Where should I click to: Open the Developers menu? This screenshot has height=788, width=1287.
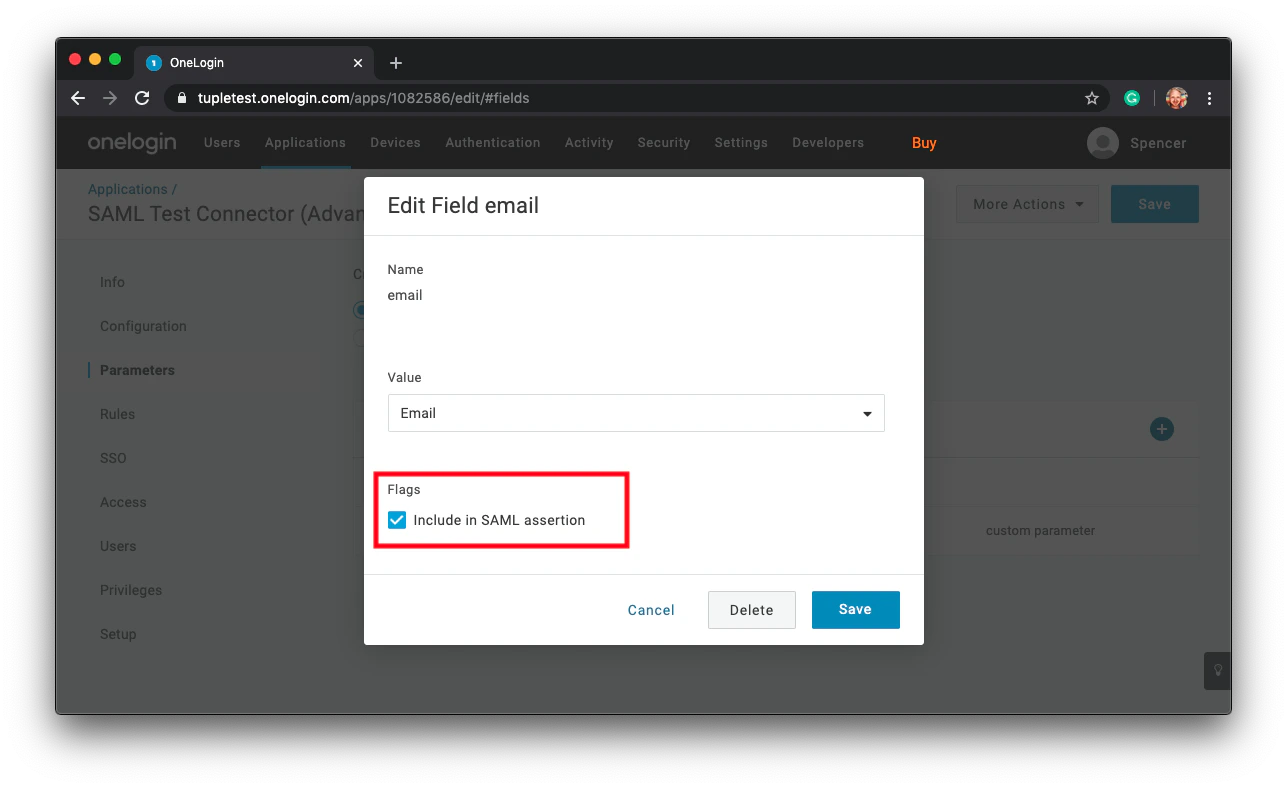pyautogui.click(x=828, y=143)
